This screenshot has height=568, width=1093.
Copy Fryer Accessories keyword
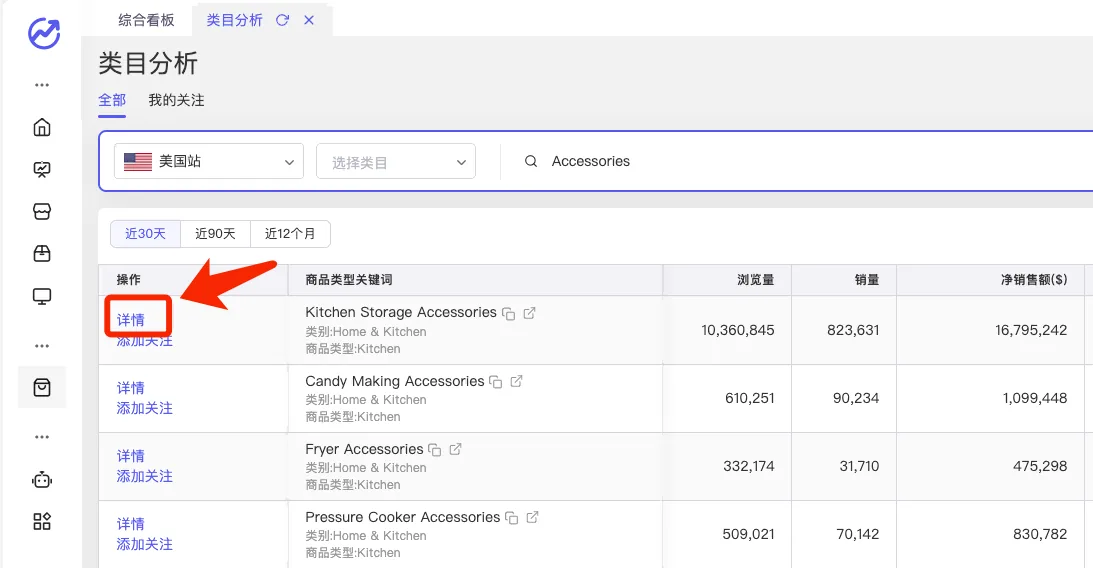(x=435, y=450)
